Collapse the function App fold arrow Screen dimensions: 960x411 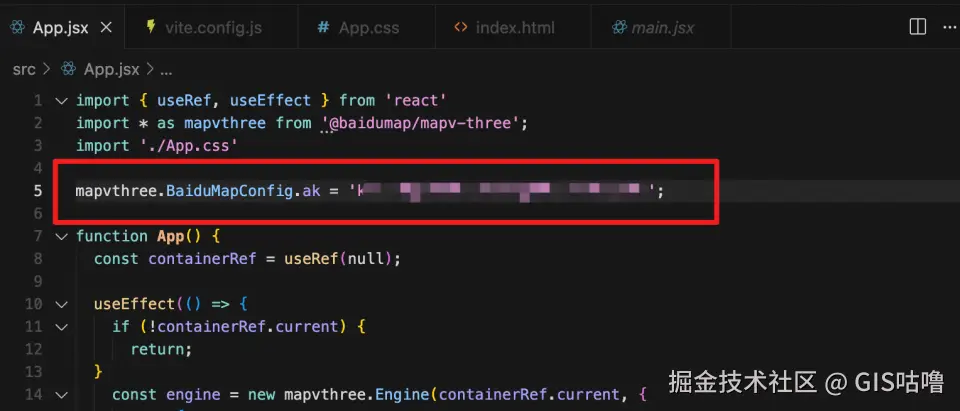click(61, 236)
